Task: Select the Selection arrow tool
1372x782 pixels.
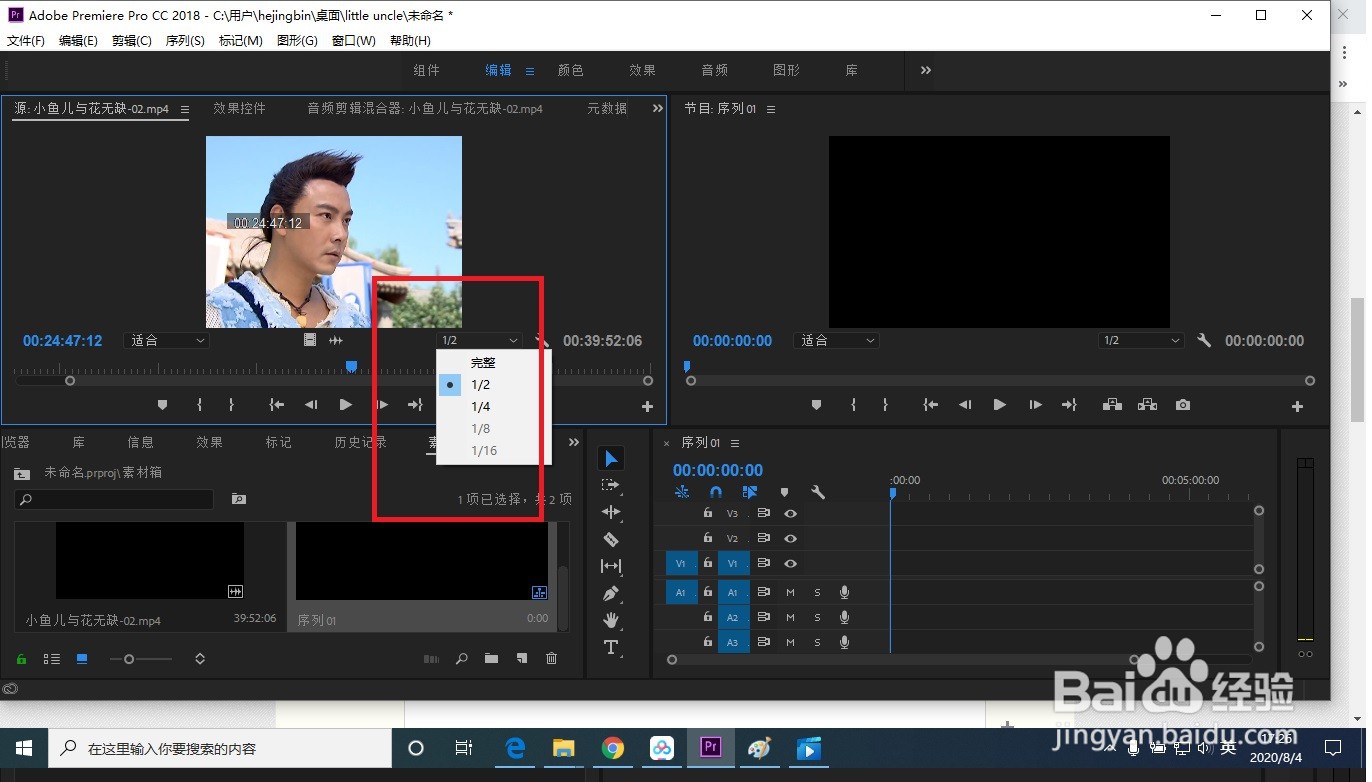Action: (611, 458)
